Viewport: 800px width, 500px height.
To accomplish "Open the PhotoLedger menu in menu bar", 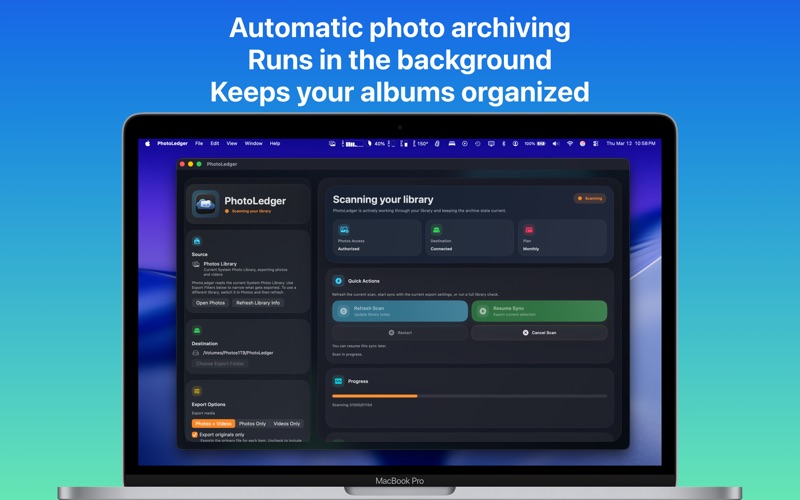I will point(172,144).
